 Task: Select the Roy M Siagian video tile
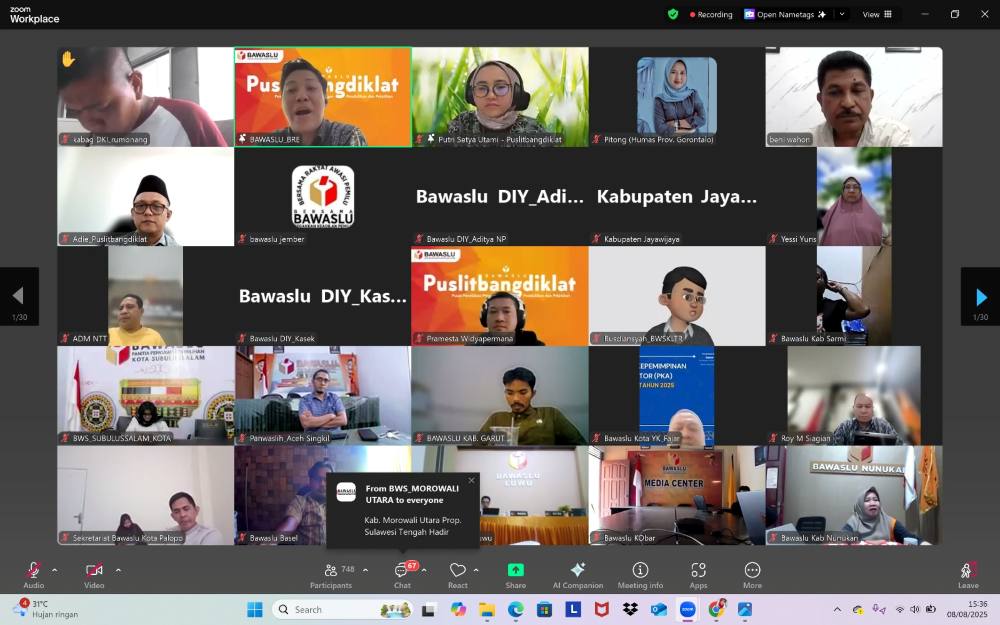[x=854, y=395]
